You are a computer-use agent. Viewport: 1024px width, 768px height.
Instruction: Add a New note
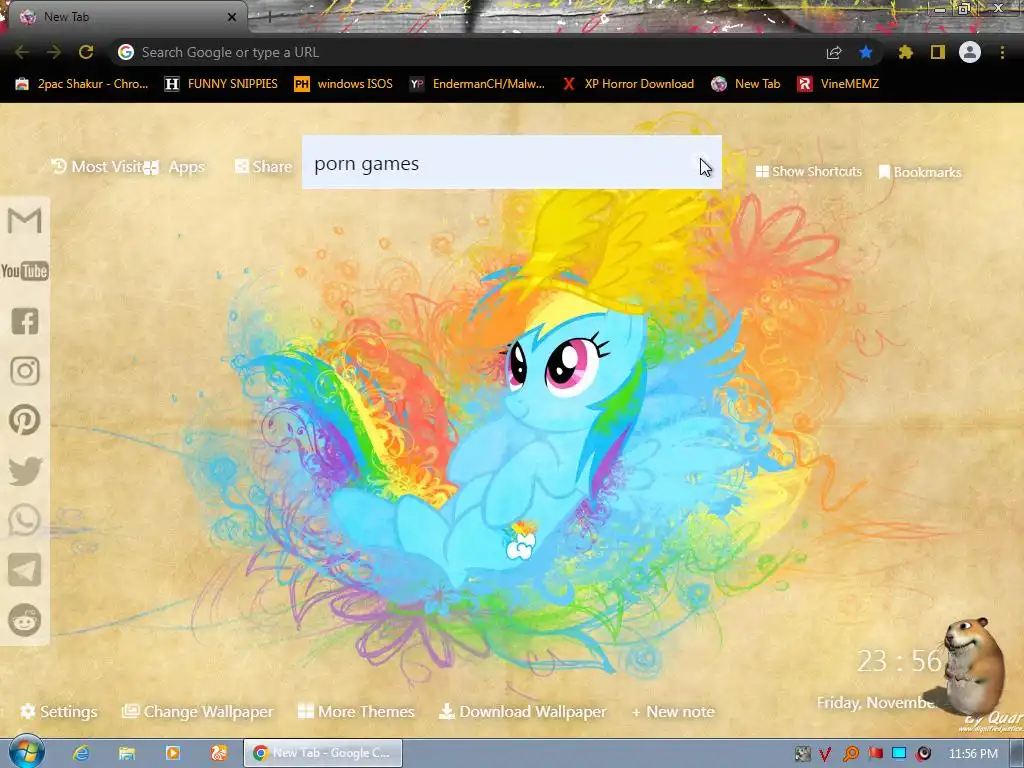point(673,712)
